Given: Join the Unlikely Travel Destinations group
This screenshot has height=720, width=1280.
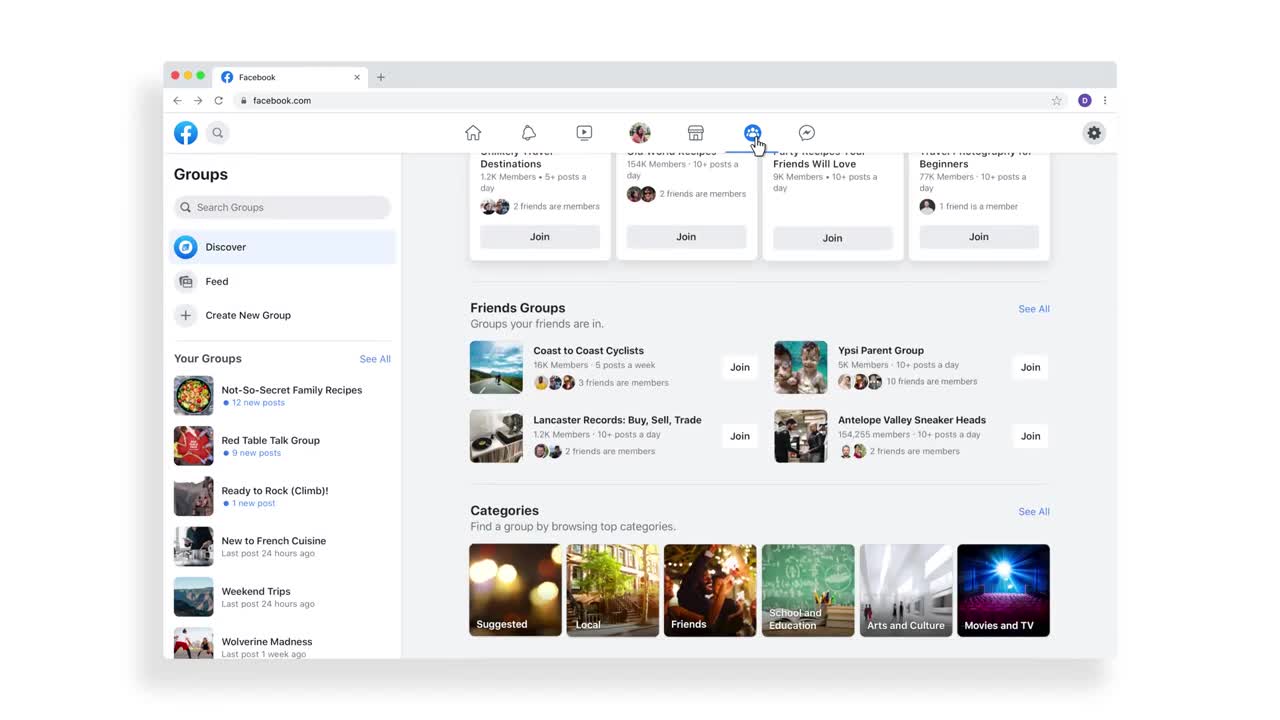Looking at the screenshot, I should point(540,237).
